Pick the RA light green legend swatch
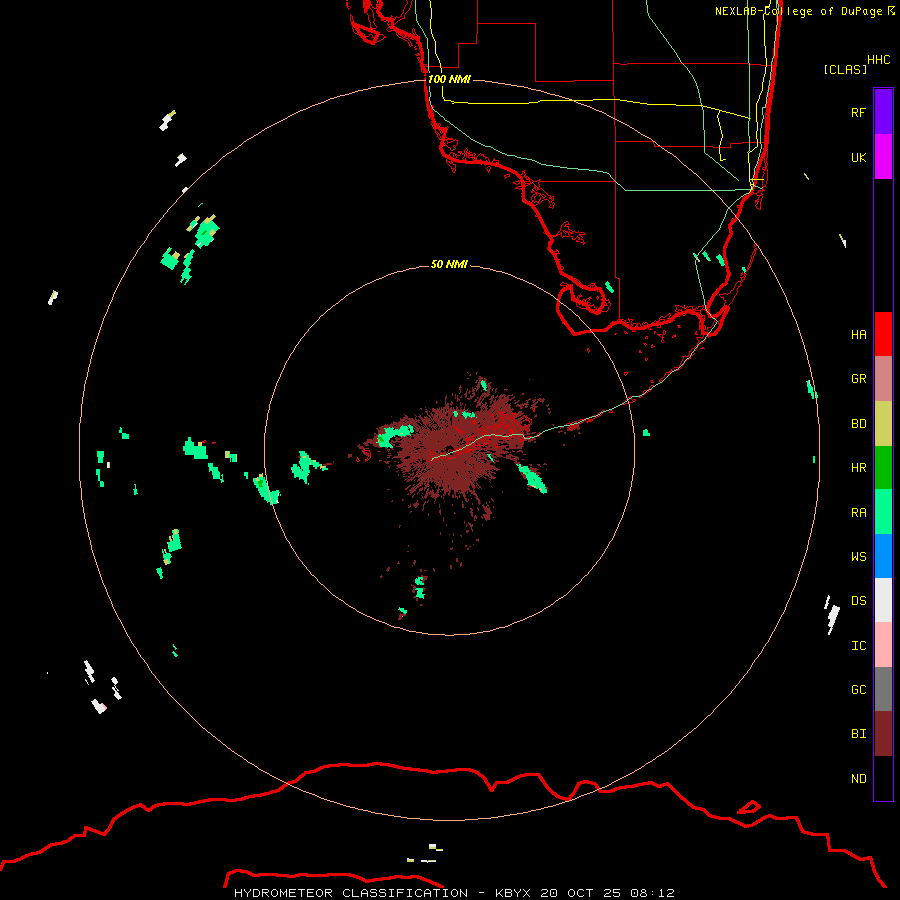 (x=883, y=512)
